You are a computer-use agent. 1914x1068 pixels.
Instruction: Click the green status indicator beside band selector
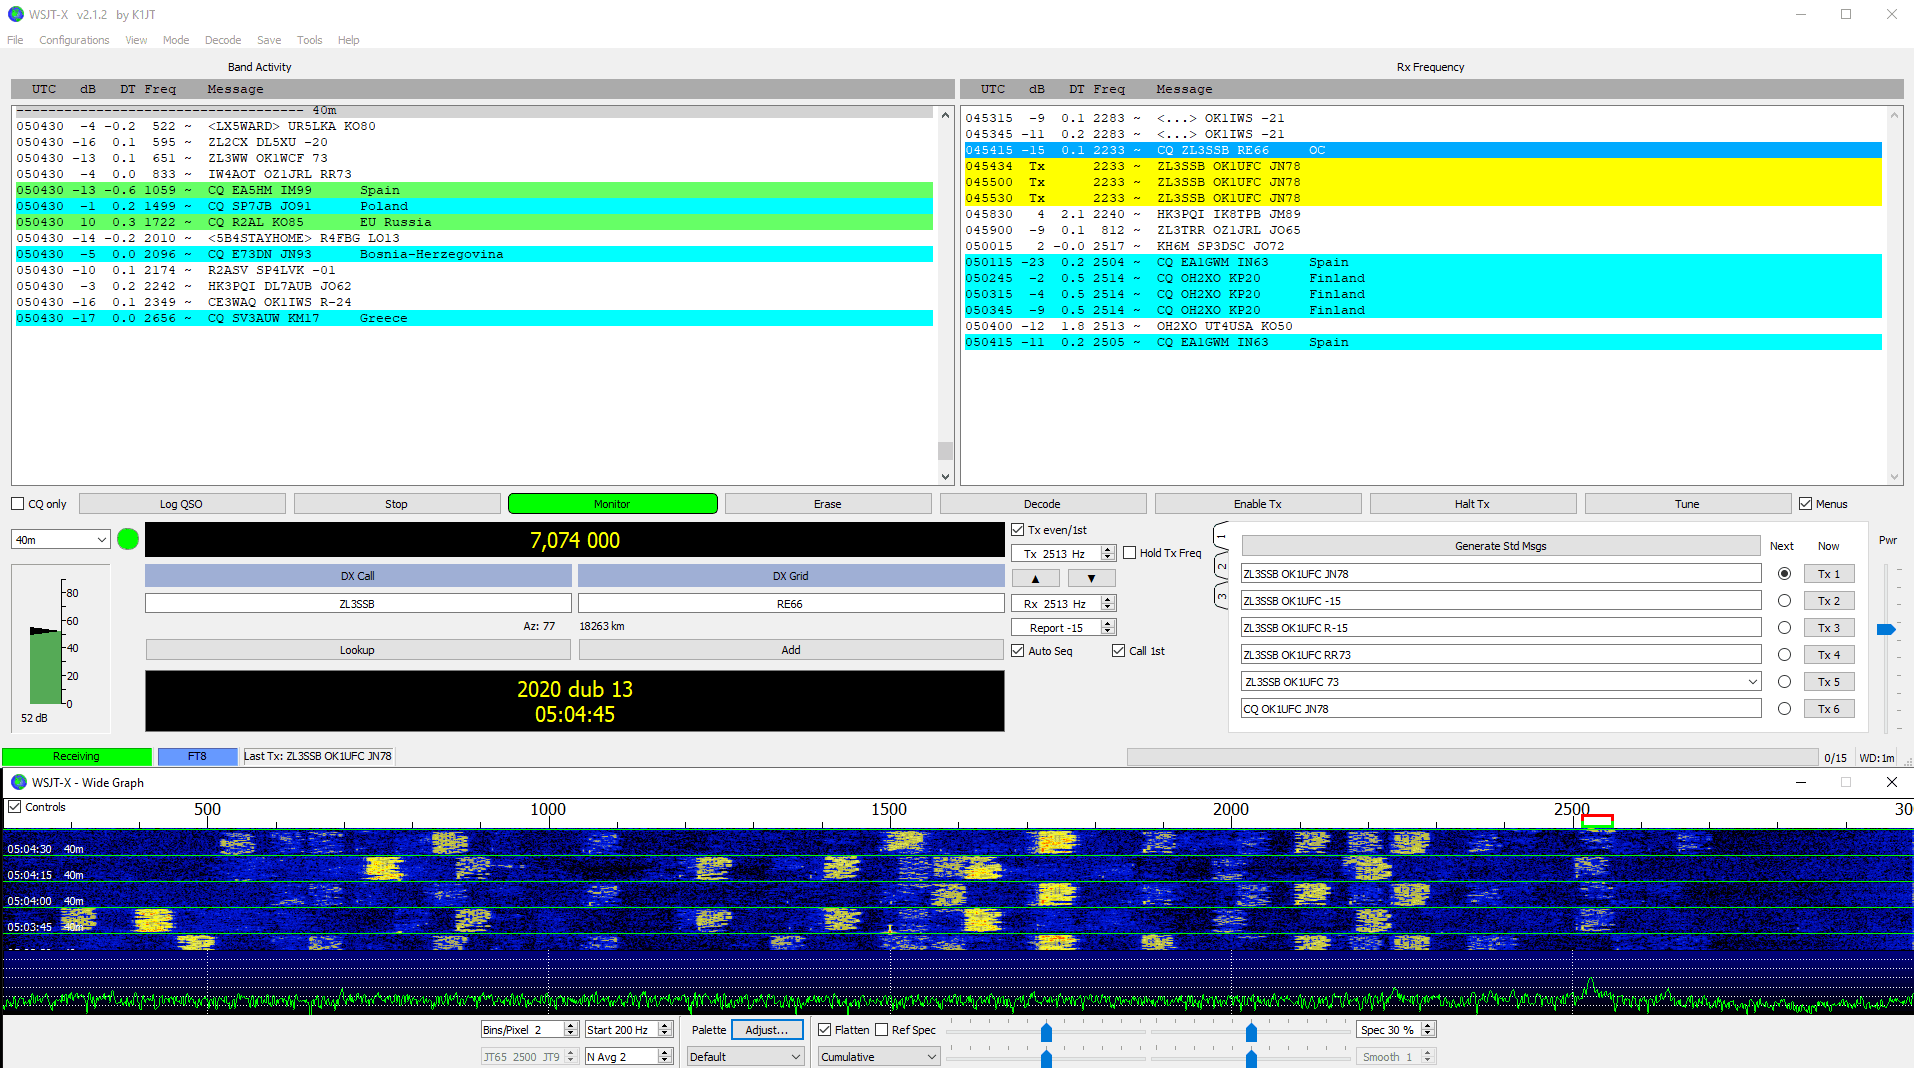128,540
